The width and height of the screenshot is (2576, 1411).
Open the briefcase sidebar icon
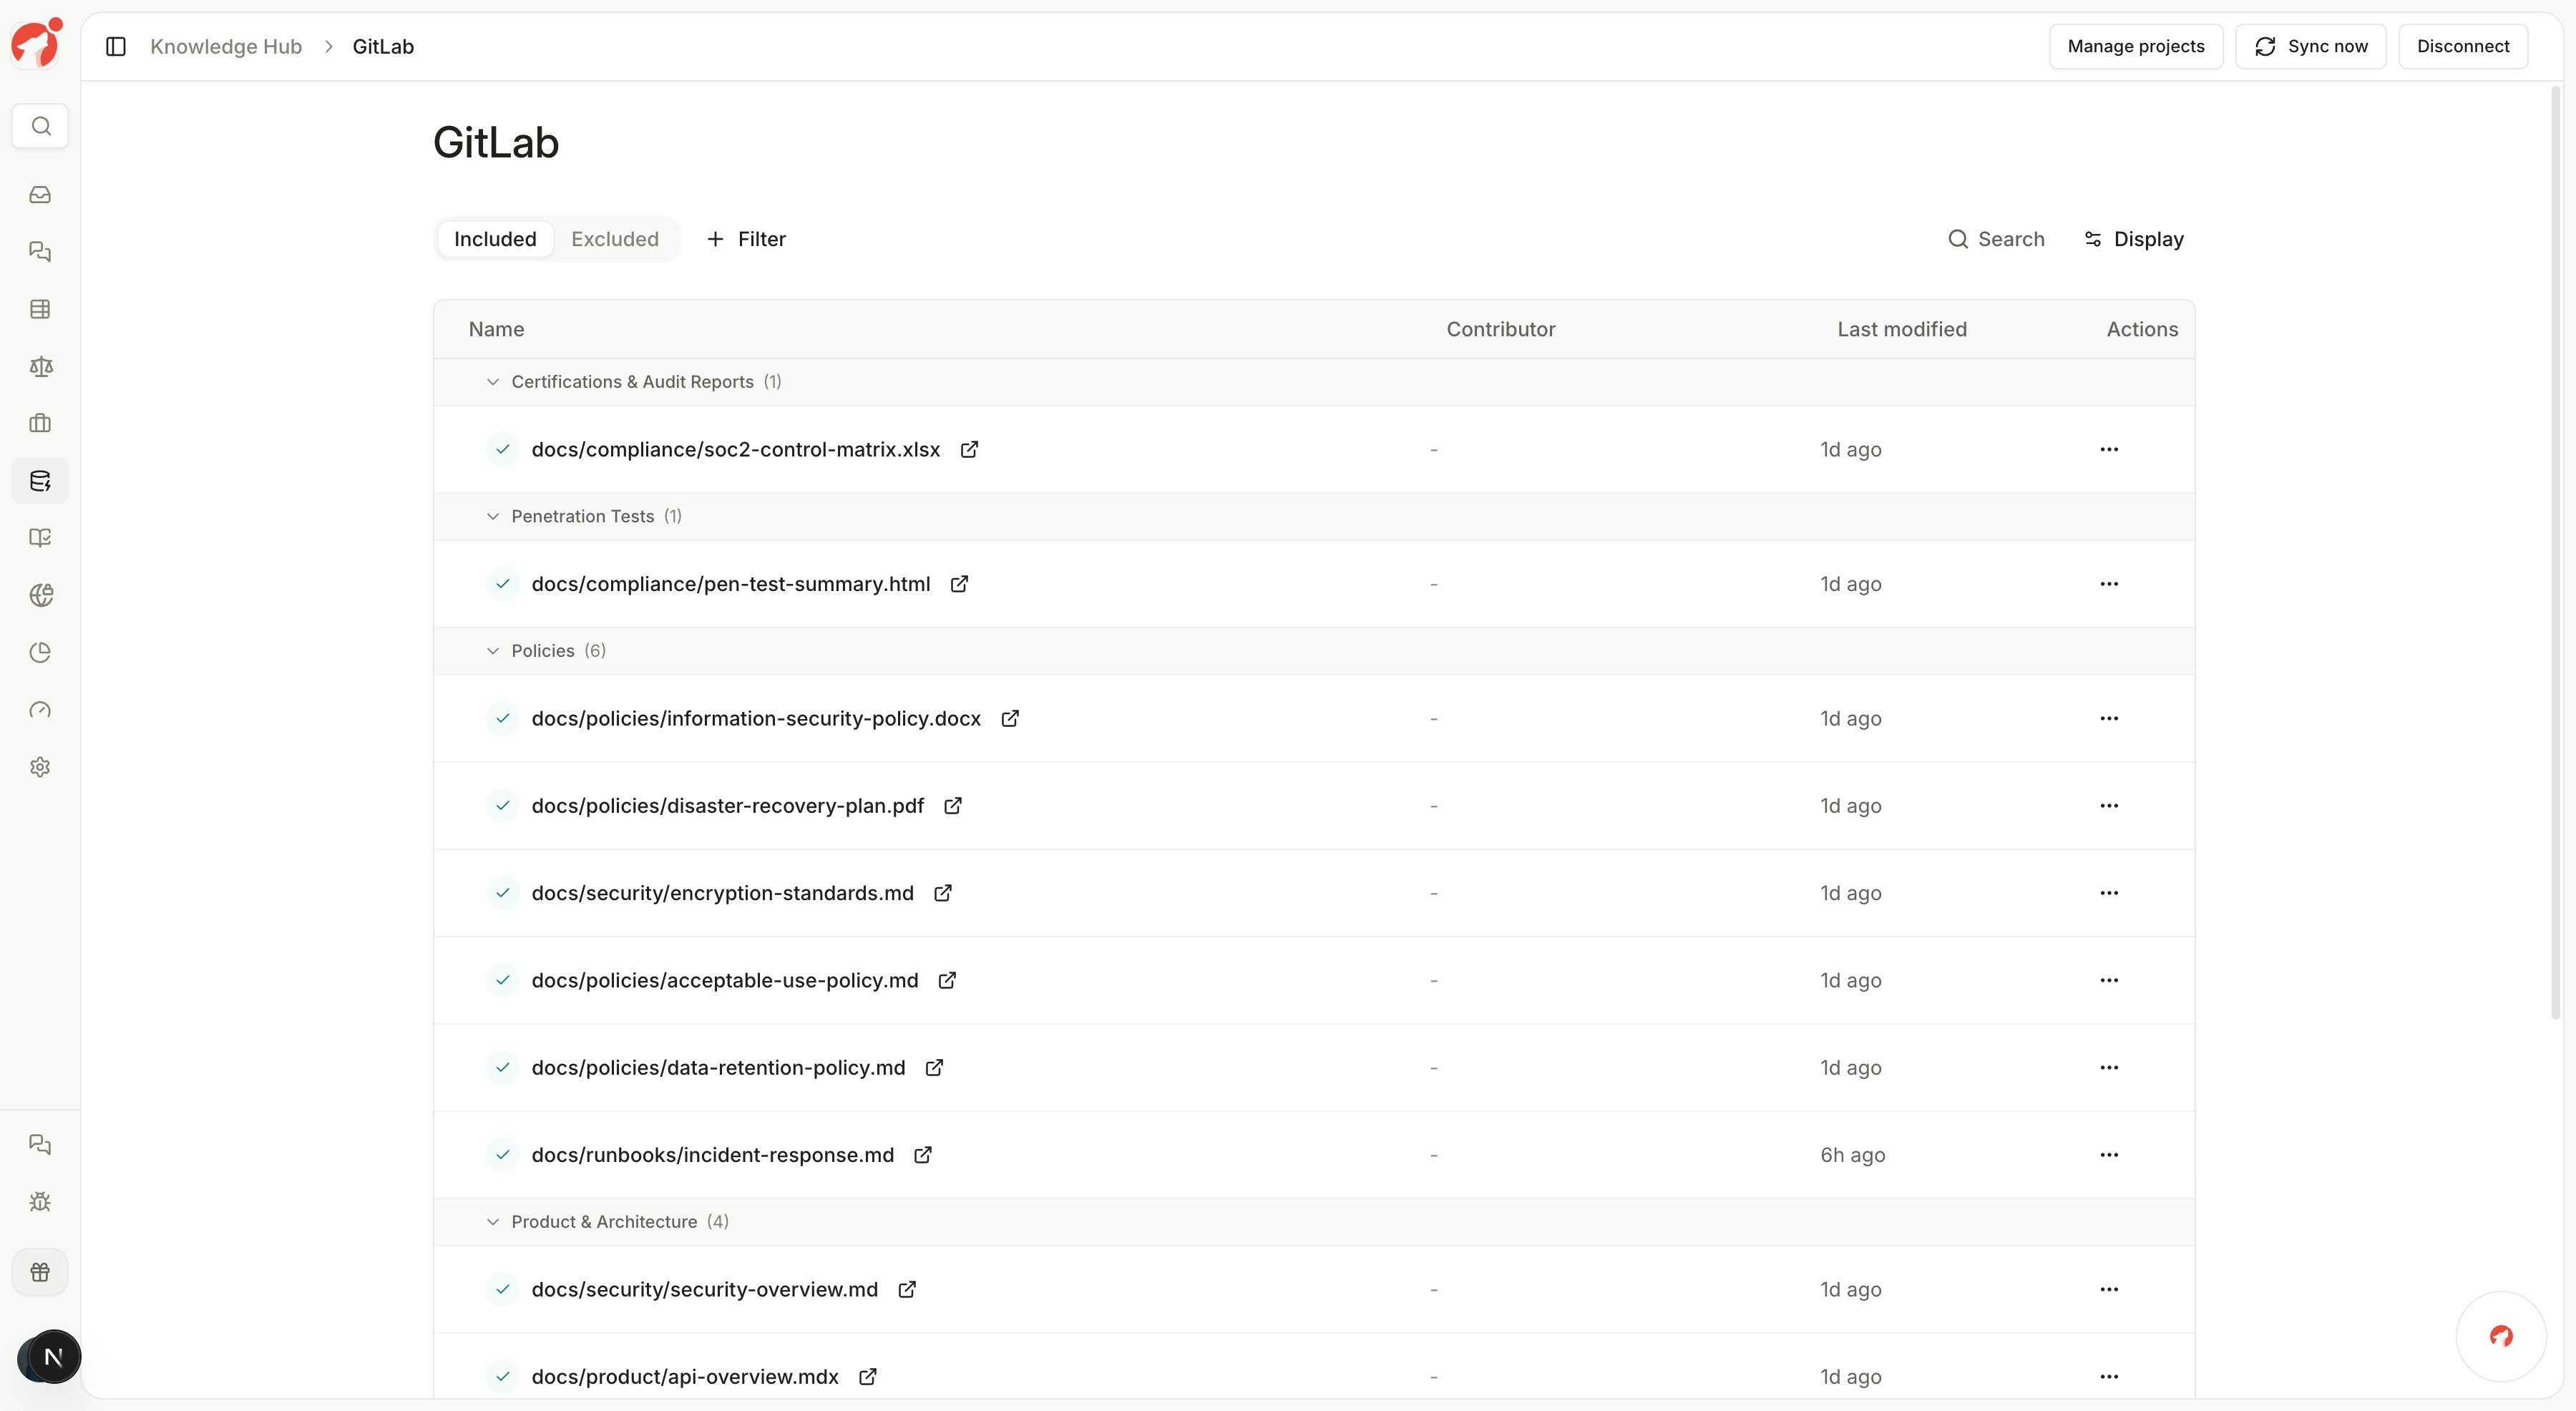click(x=40, y=423)
